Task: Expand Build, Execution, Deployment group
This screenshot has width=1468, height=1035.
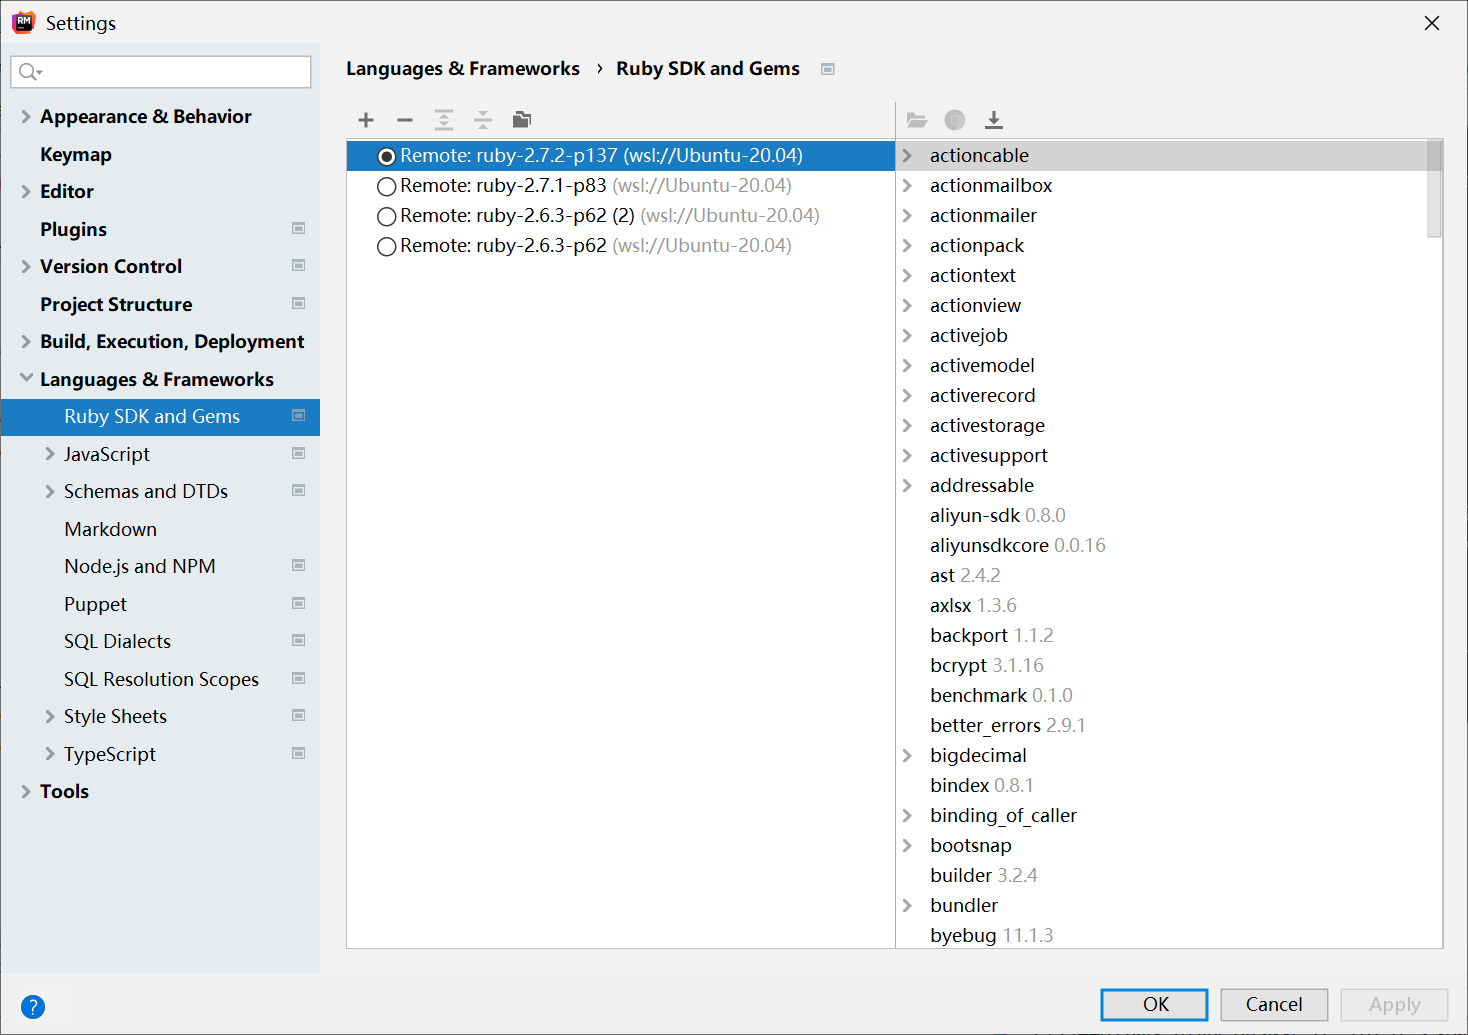Action: click(26, 341)
